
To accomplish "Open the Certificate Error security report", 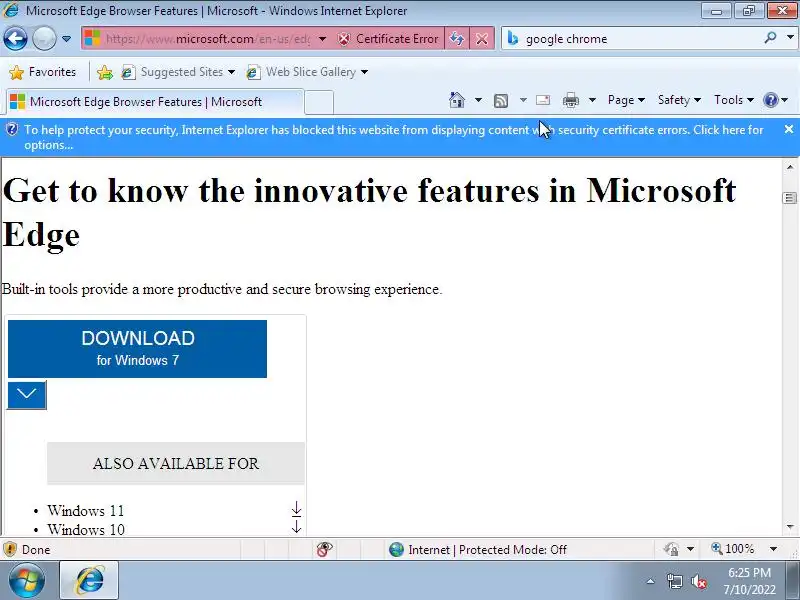I will tap(388, 39).
